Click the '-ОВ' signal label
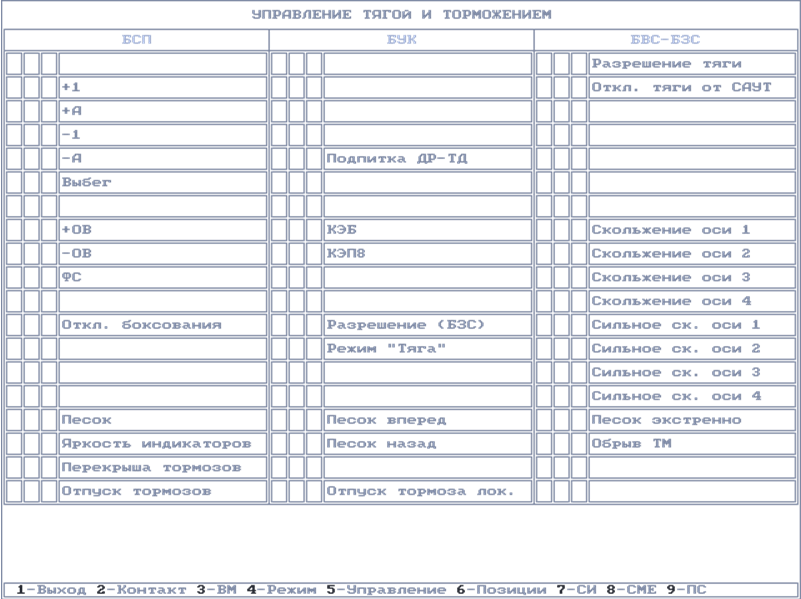Viewport: 801px width, 599px height. [76, 254]
